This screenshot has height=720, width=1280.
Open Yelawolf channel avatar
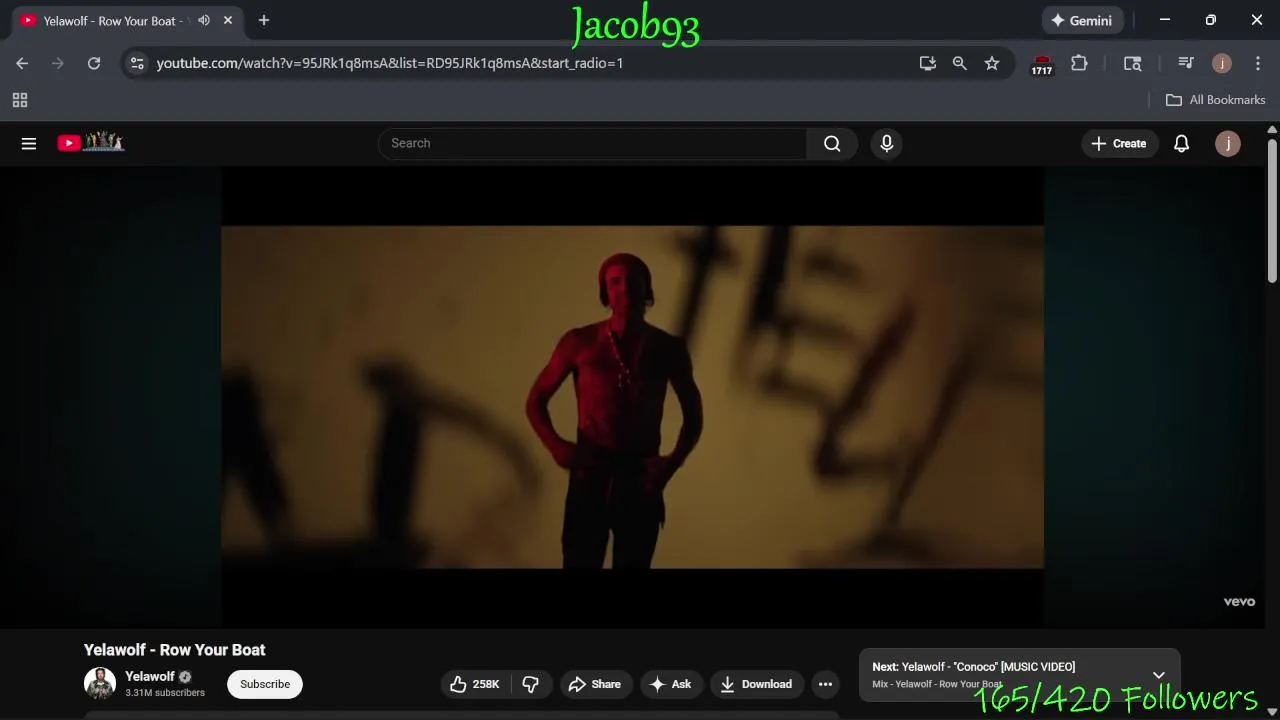pos(100,684)
